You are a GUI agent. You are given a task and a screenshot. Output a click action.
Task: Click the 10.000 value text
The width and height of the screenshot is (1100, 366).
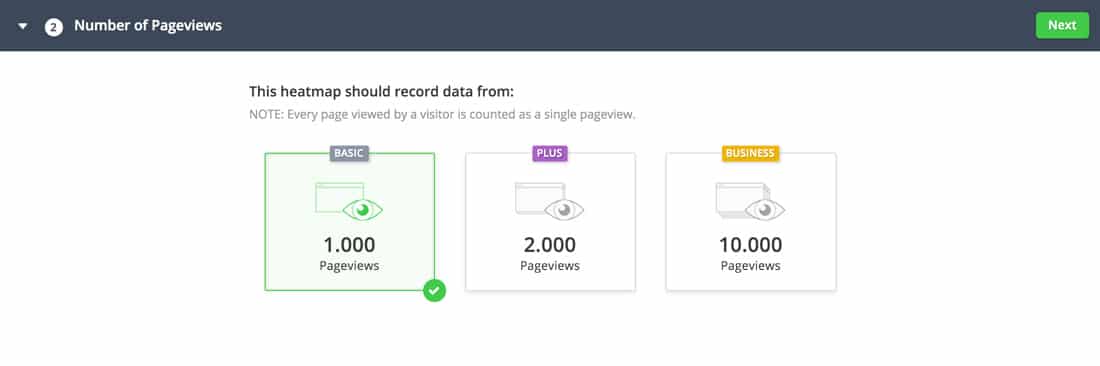(x=751, y=245)
